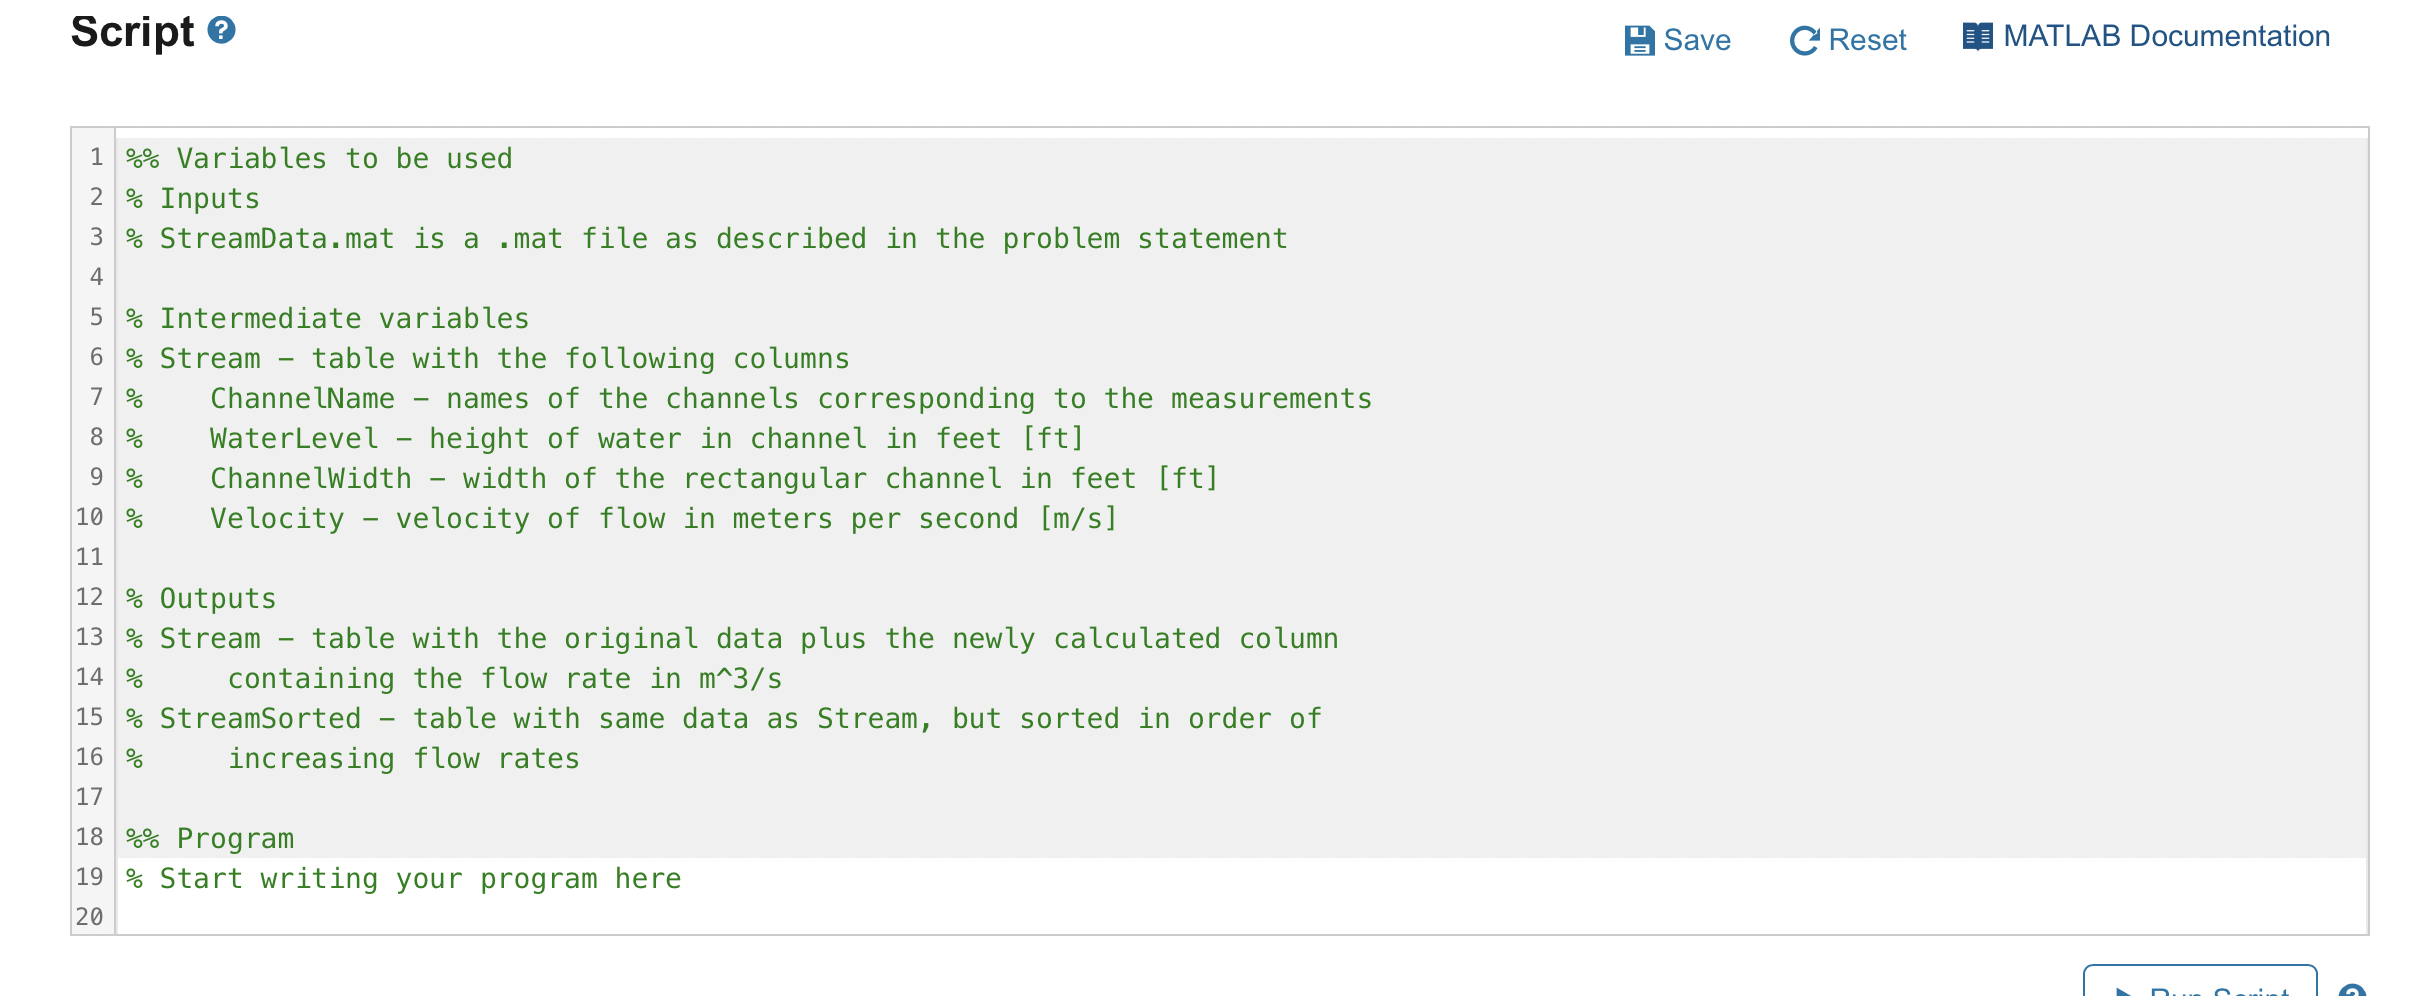Click the help icon beside Run Script
This screenshot has width=2414, height=996.
point(2353,990)
